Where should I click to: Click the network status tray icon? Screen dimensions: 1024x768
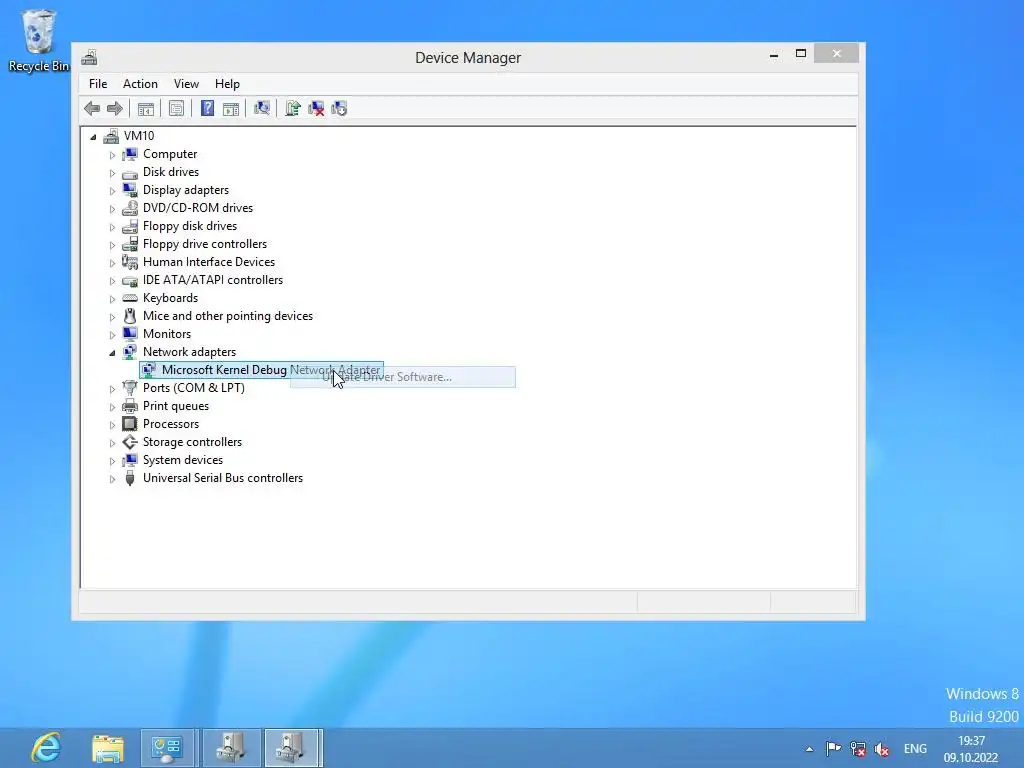click(x=858, y=749)
